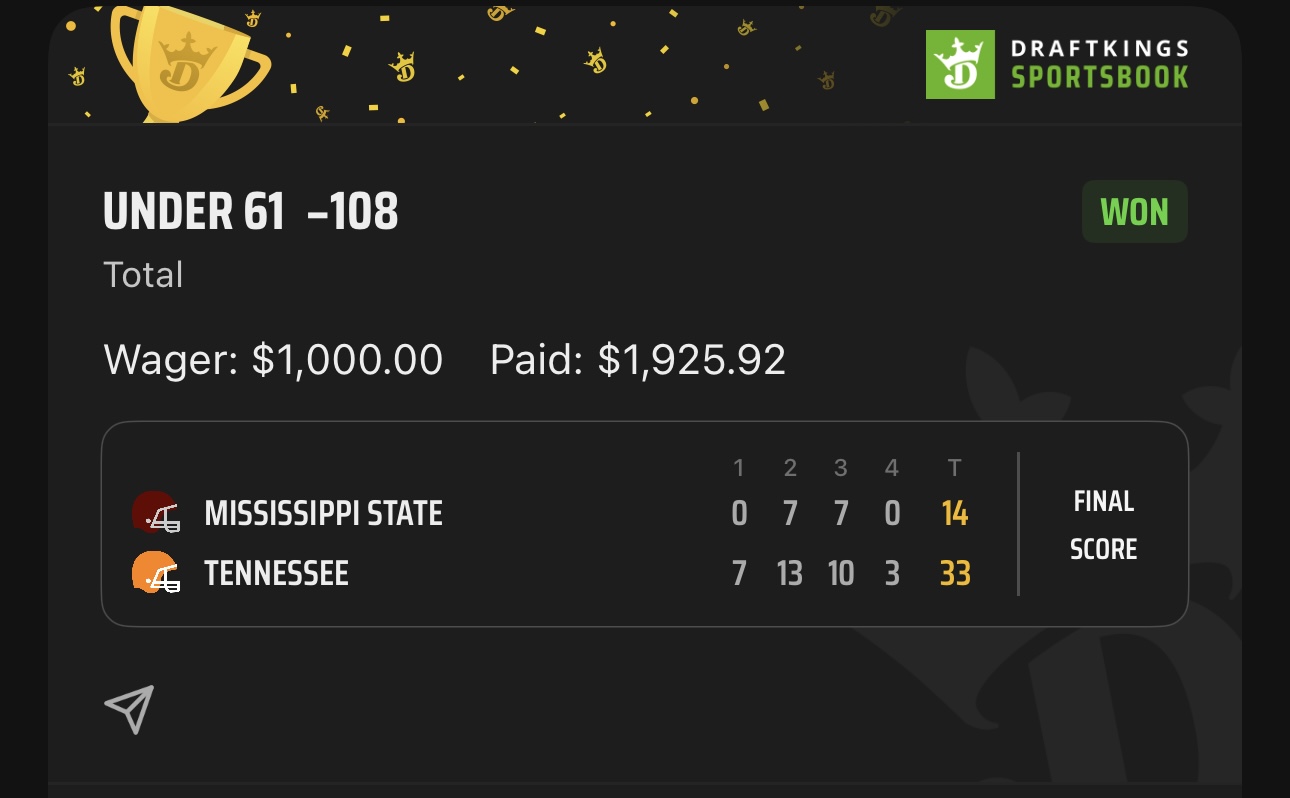Click the quarter 4 column header
1290x798 pixels.
892,468
